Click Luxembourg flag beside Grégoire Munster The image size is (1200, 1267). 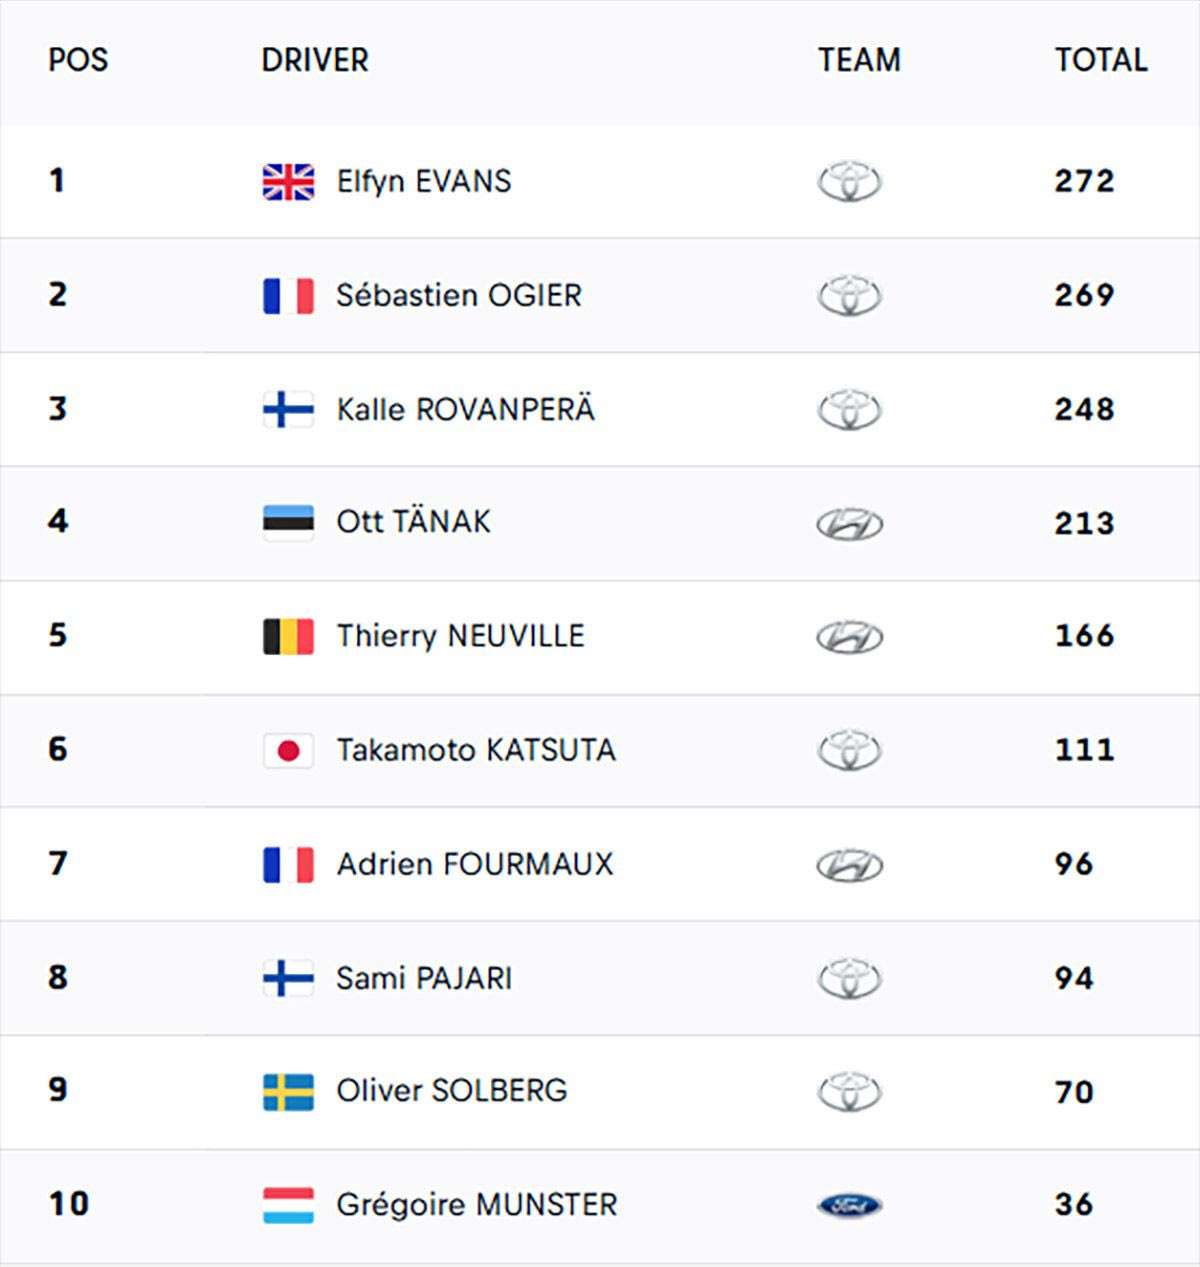[x=288, y=1205]
